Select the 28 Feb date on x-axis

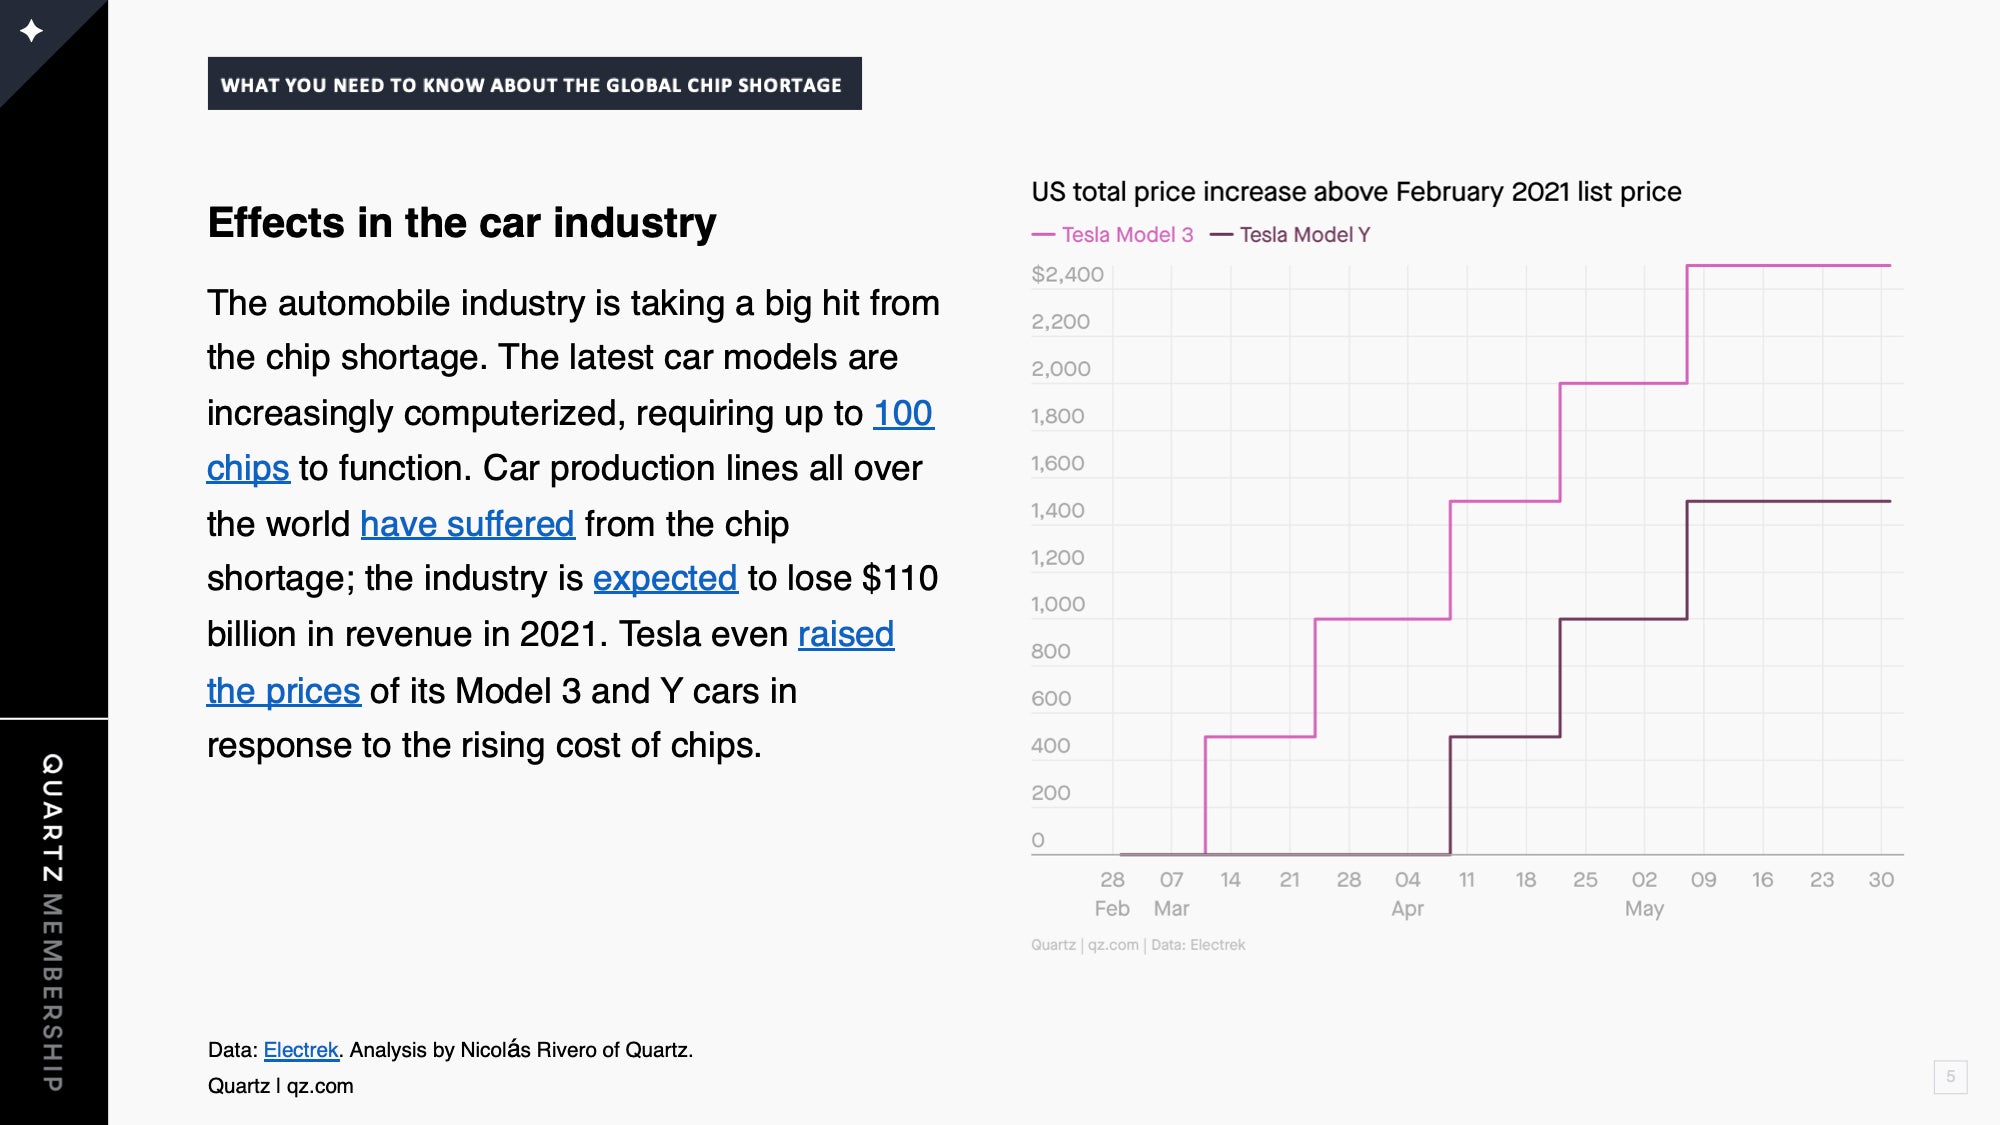click(1112, 894)
